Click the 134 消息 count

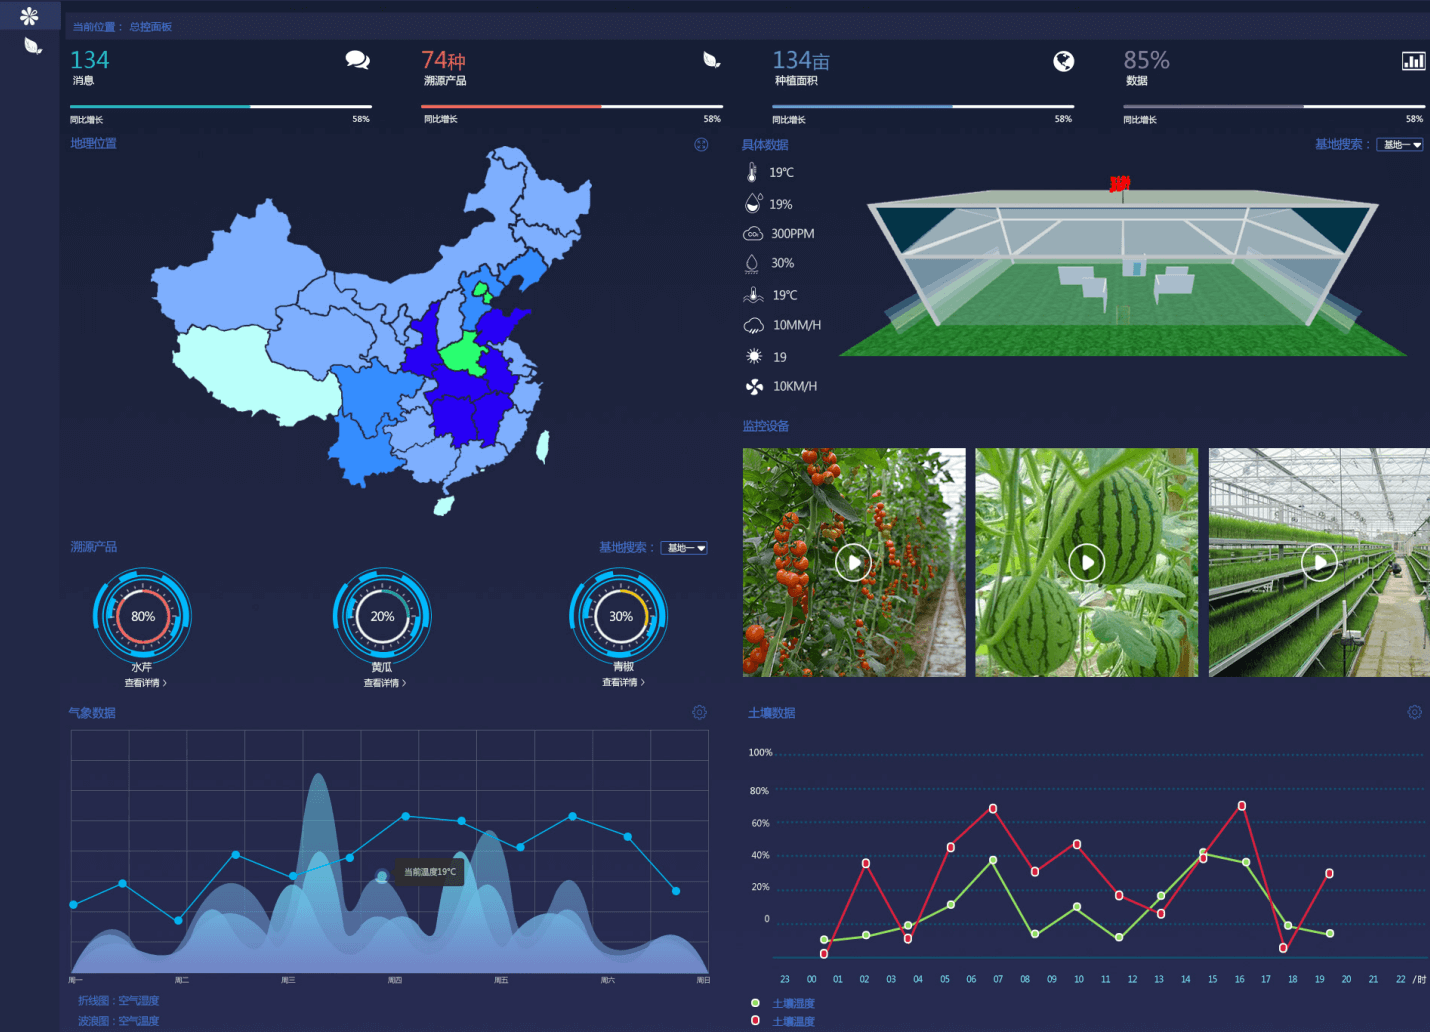click(x=89, y=60)
